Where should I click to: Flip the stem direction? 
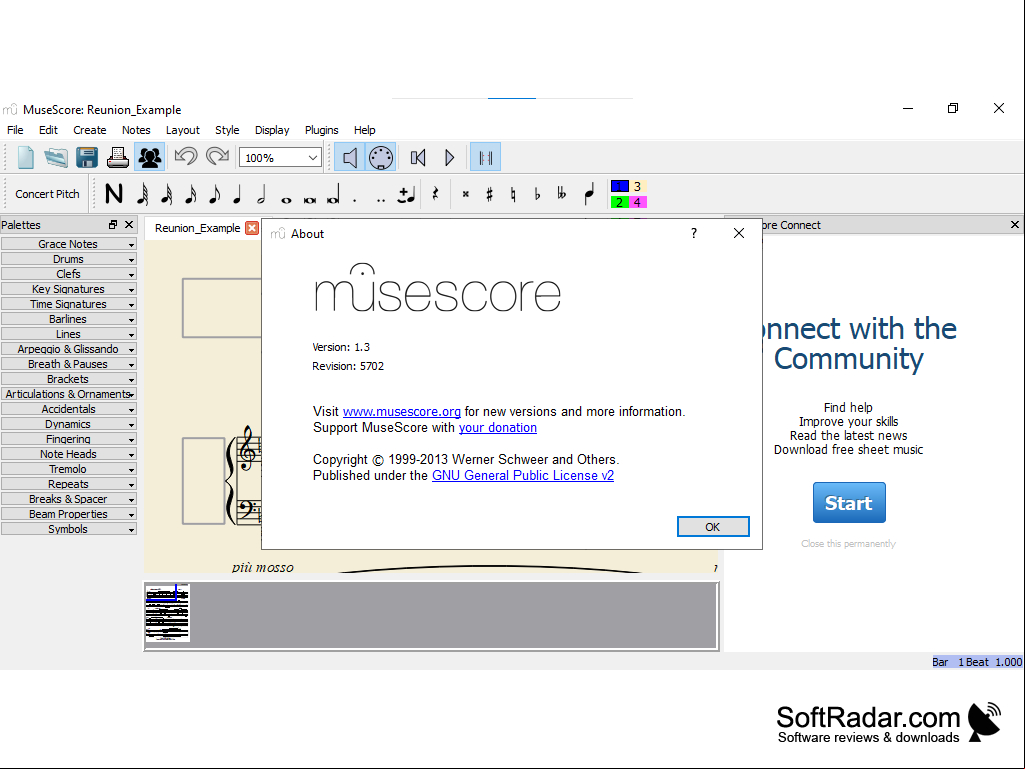(x=589, y=194)
